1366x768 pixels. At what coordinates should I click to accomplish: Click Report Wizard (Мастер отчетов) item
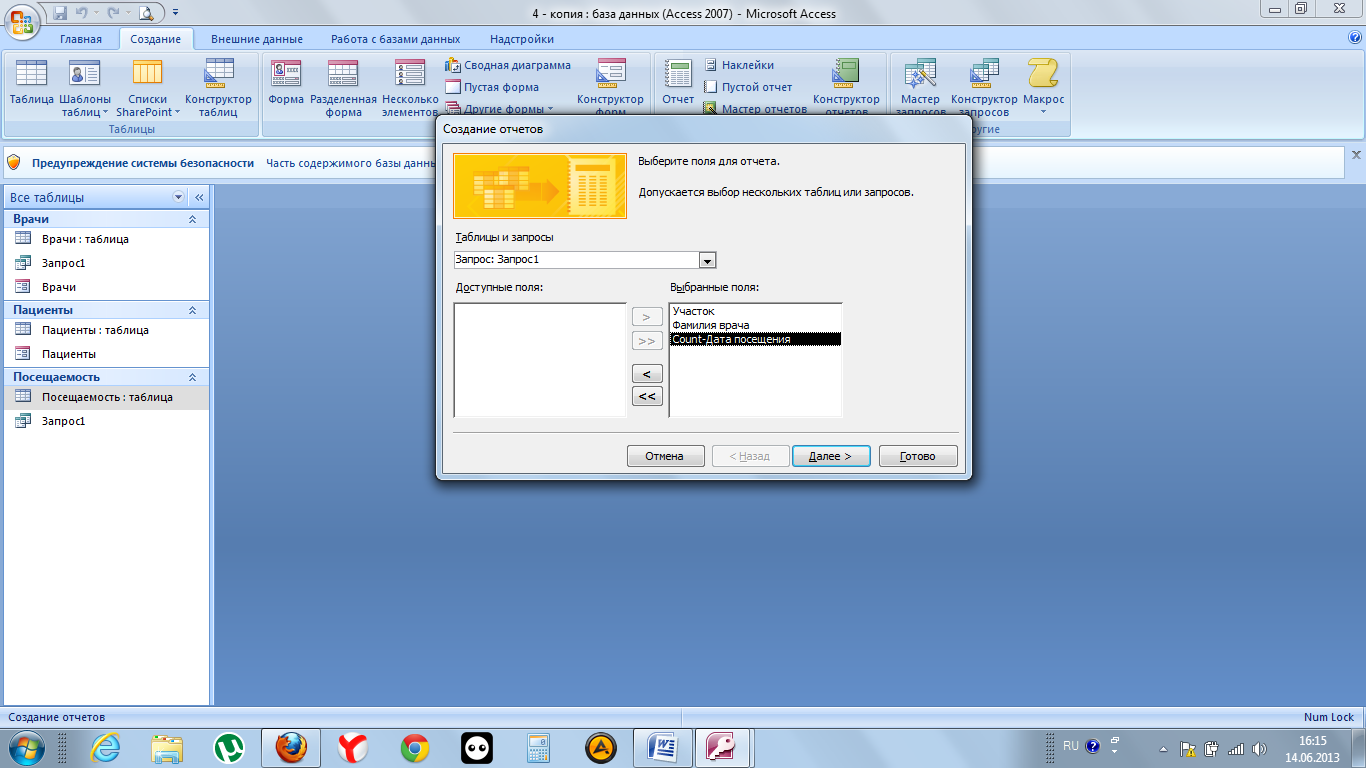[755, 109]
